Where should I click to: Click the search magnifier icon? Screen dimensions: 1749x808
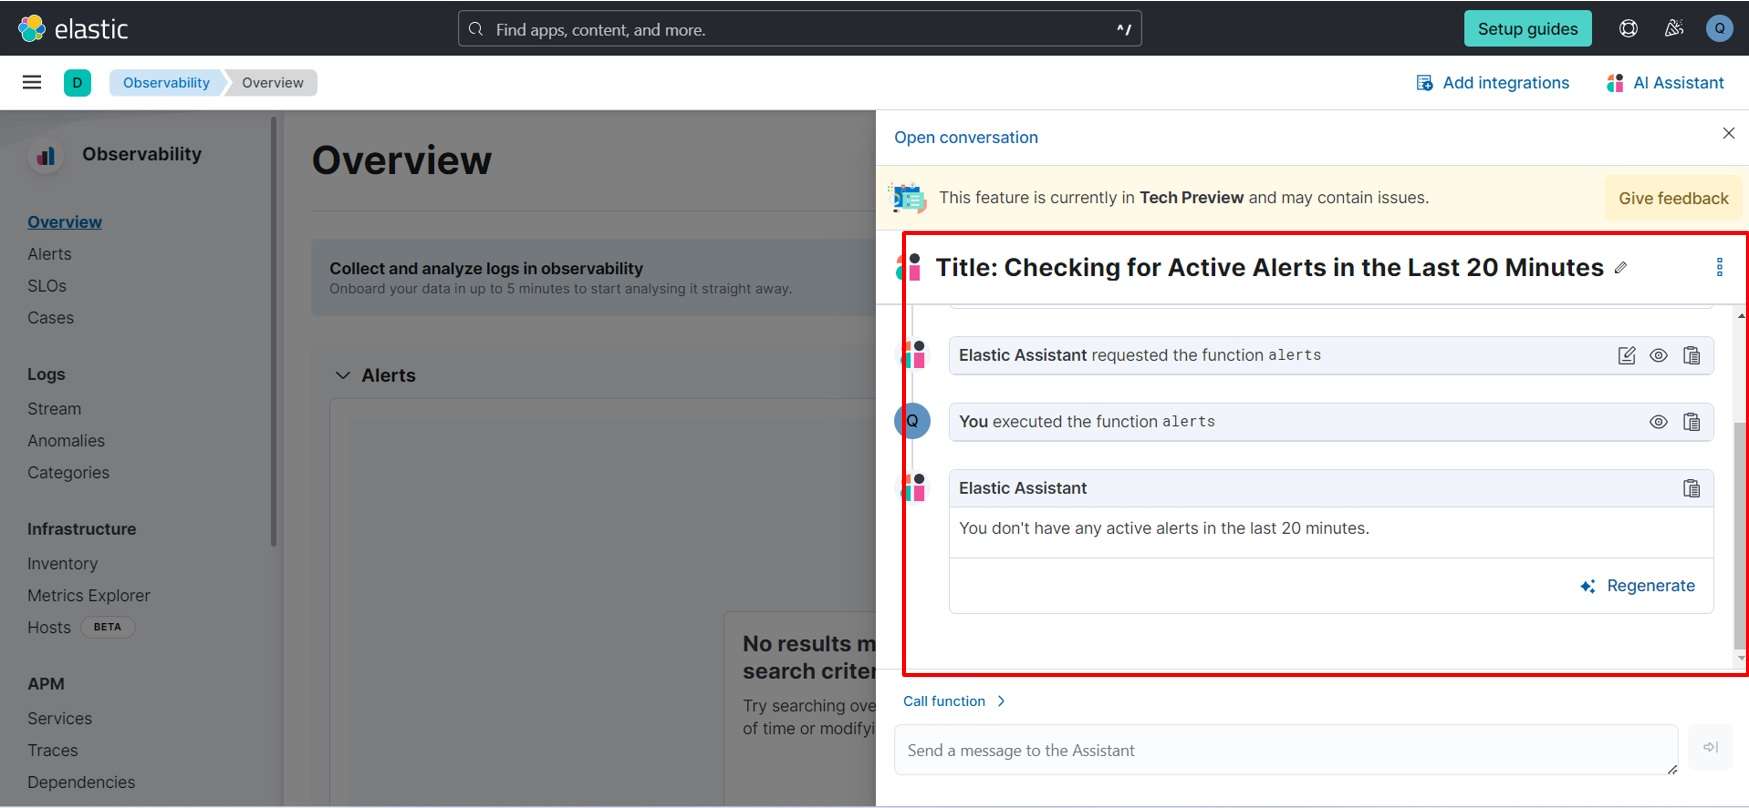(x=477, y=29)
